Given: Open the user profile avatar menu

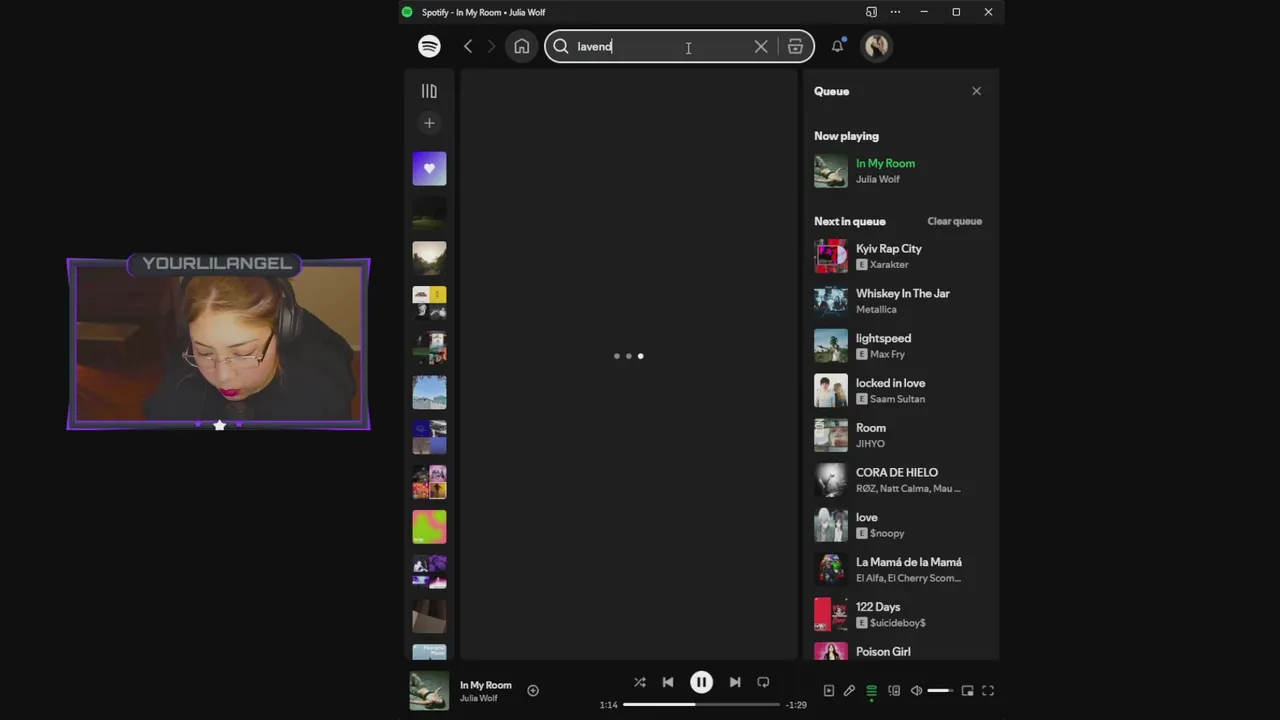Looking at the screenshot, I should pos(877,46).
